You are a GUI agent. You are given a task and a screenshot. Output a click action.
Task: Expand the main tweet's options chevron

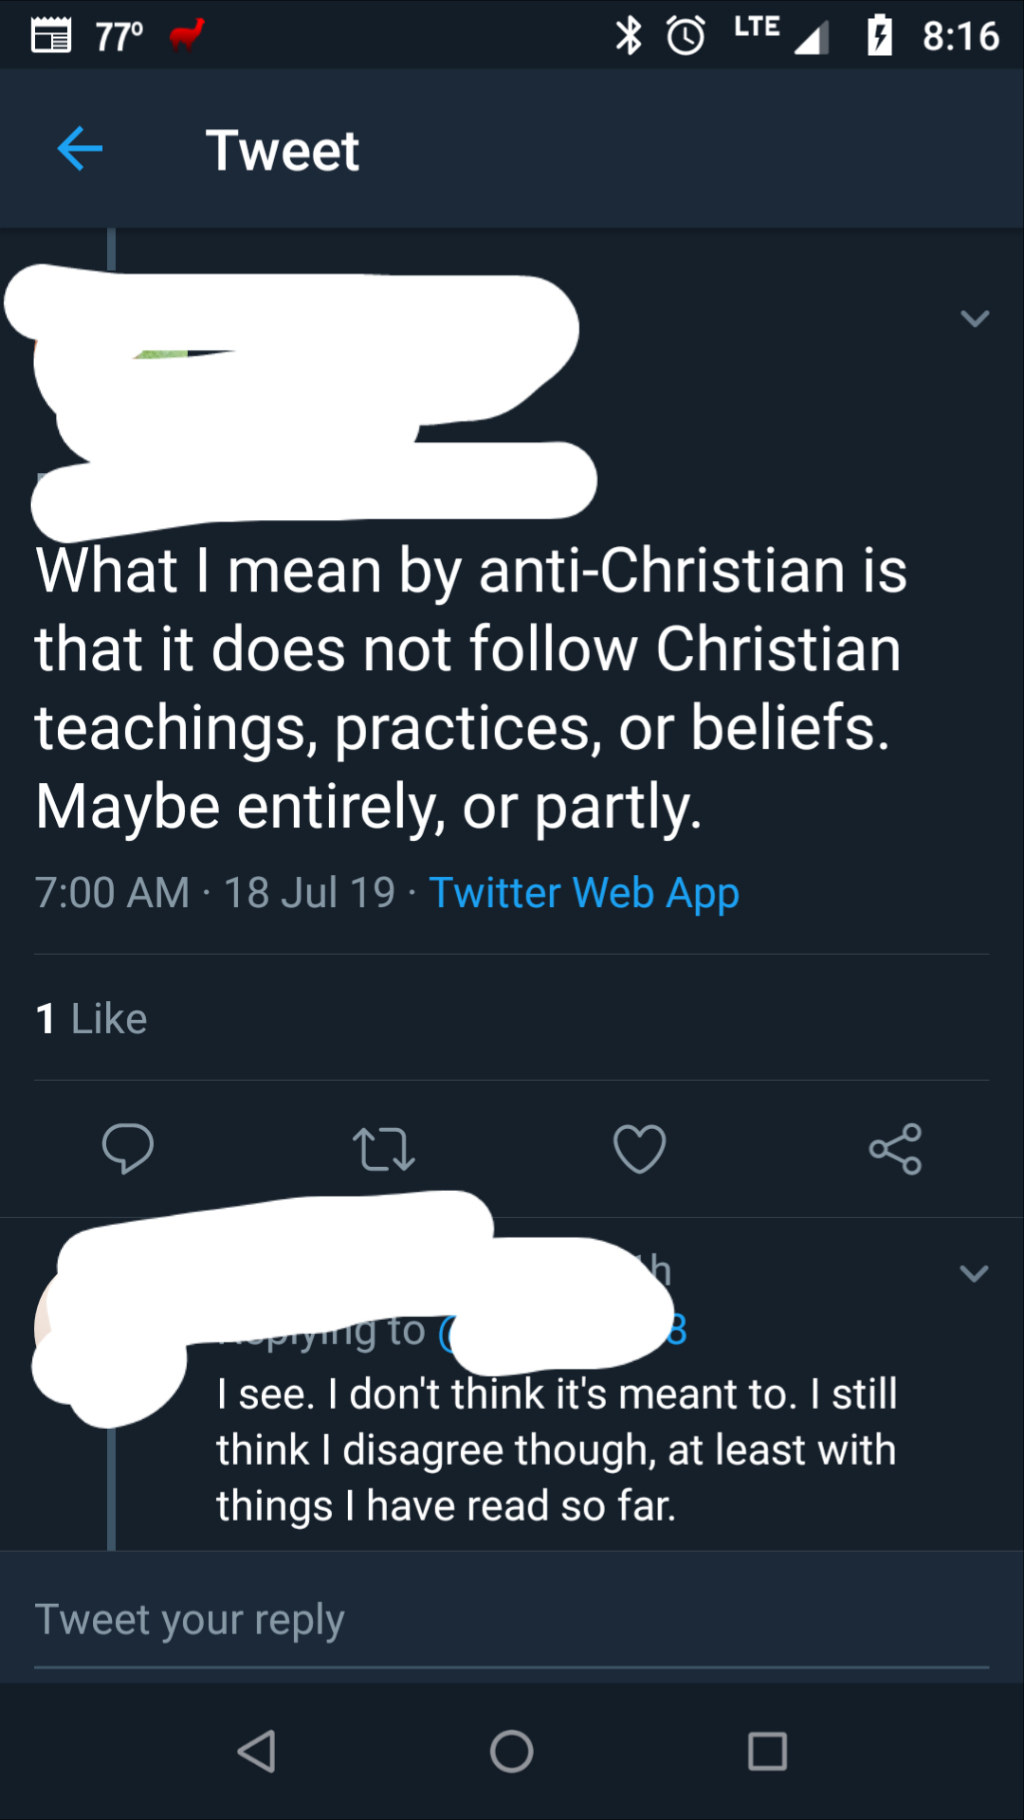pos(974,318)
